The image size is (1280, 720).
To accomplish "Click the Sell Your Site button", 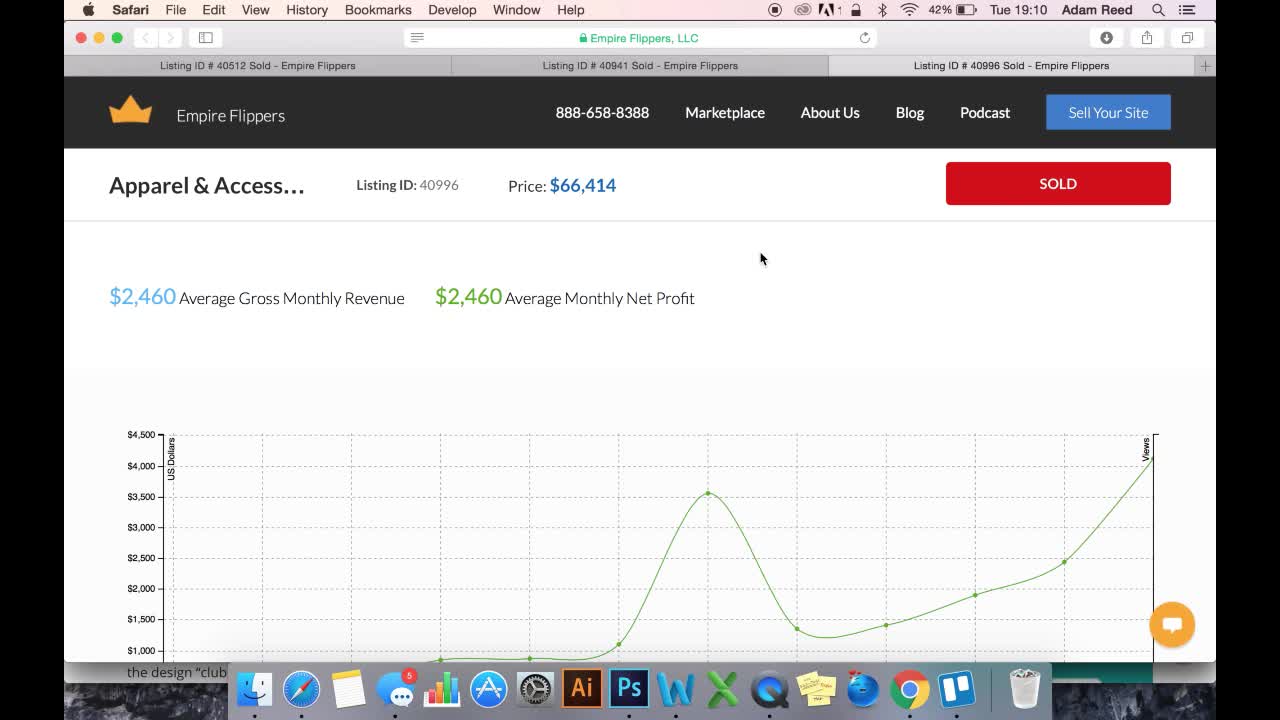I will click(1108, 112).
